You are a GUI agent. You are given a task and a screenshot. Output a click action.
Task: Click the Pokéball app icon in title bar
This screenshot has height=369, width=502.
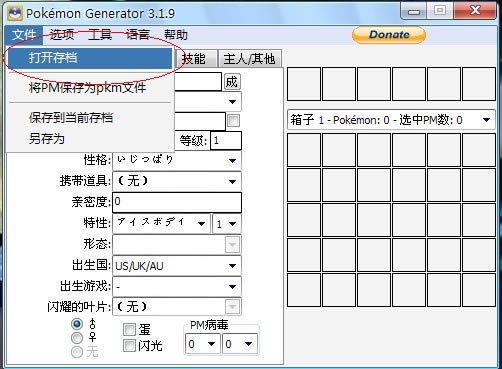(x=15, y=13)
